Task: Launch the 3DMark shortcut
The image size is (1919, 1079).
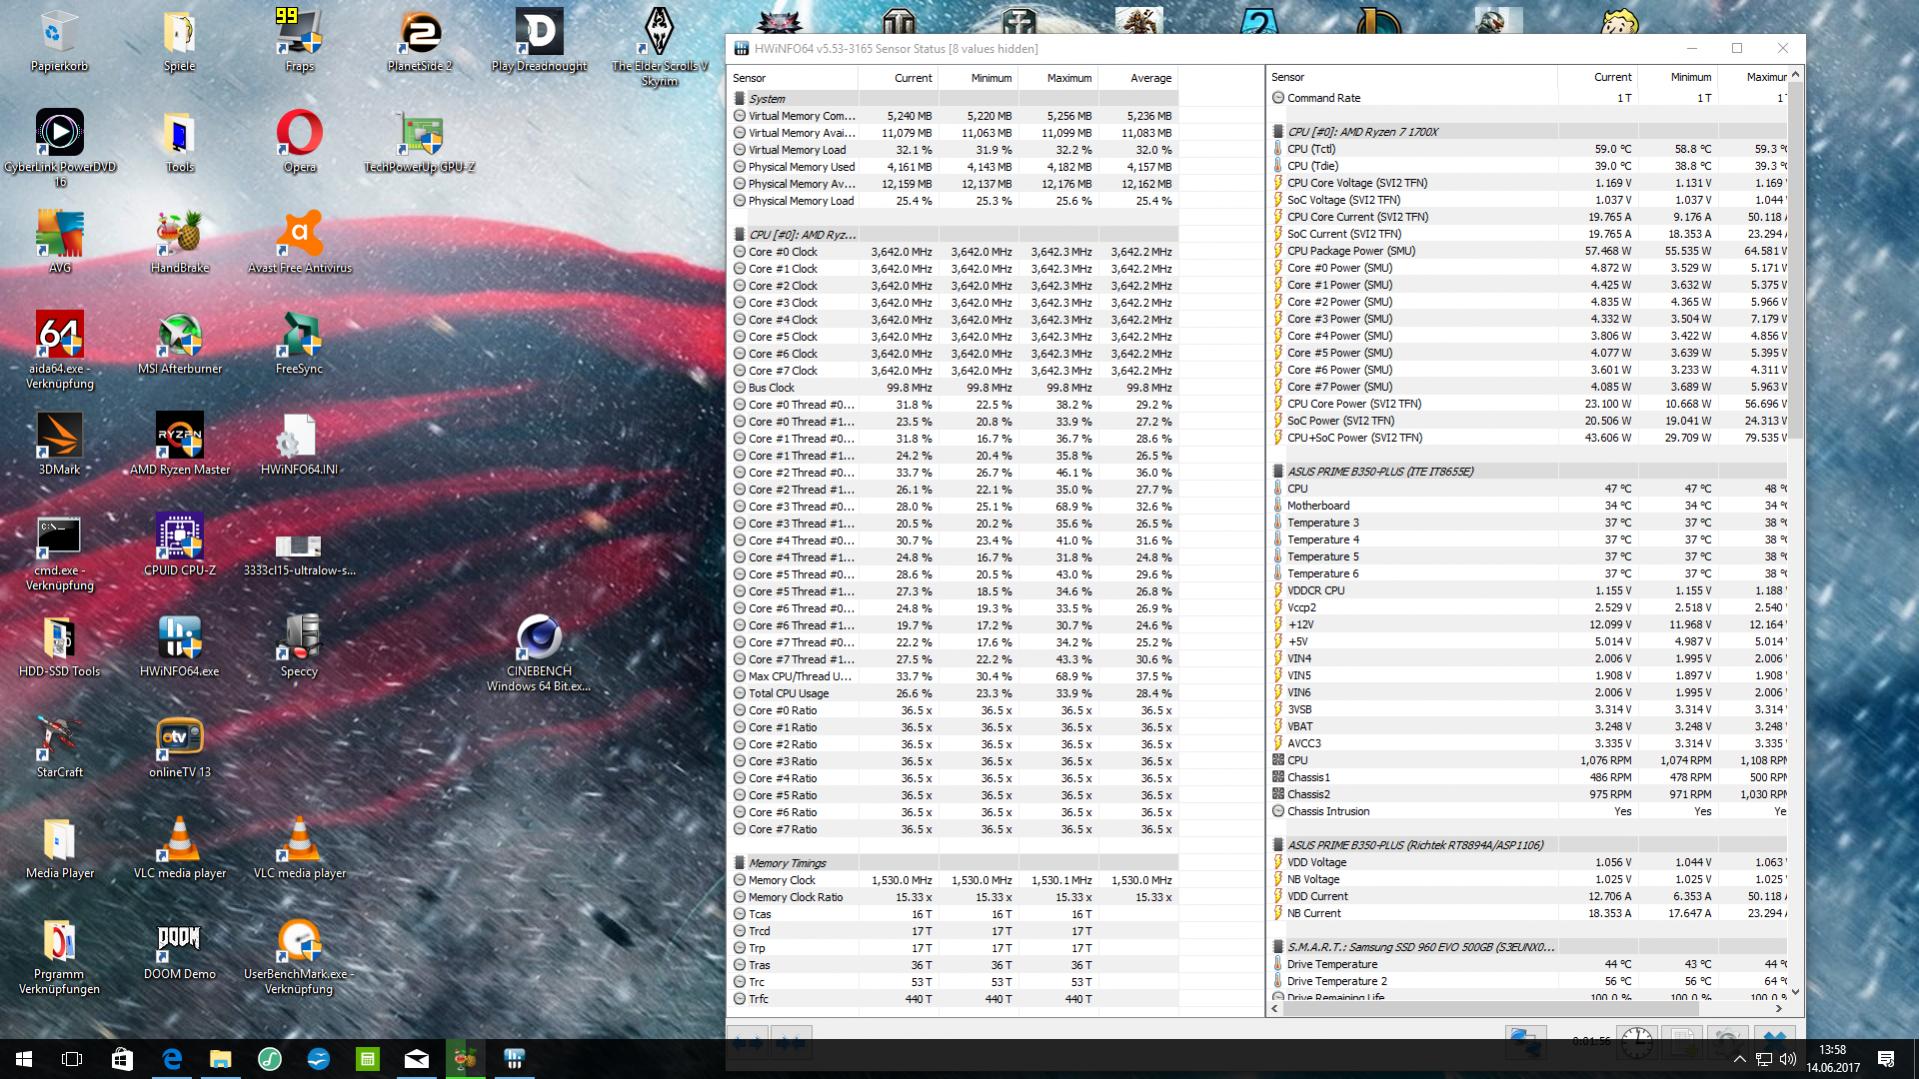Action: 59,445
